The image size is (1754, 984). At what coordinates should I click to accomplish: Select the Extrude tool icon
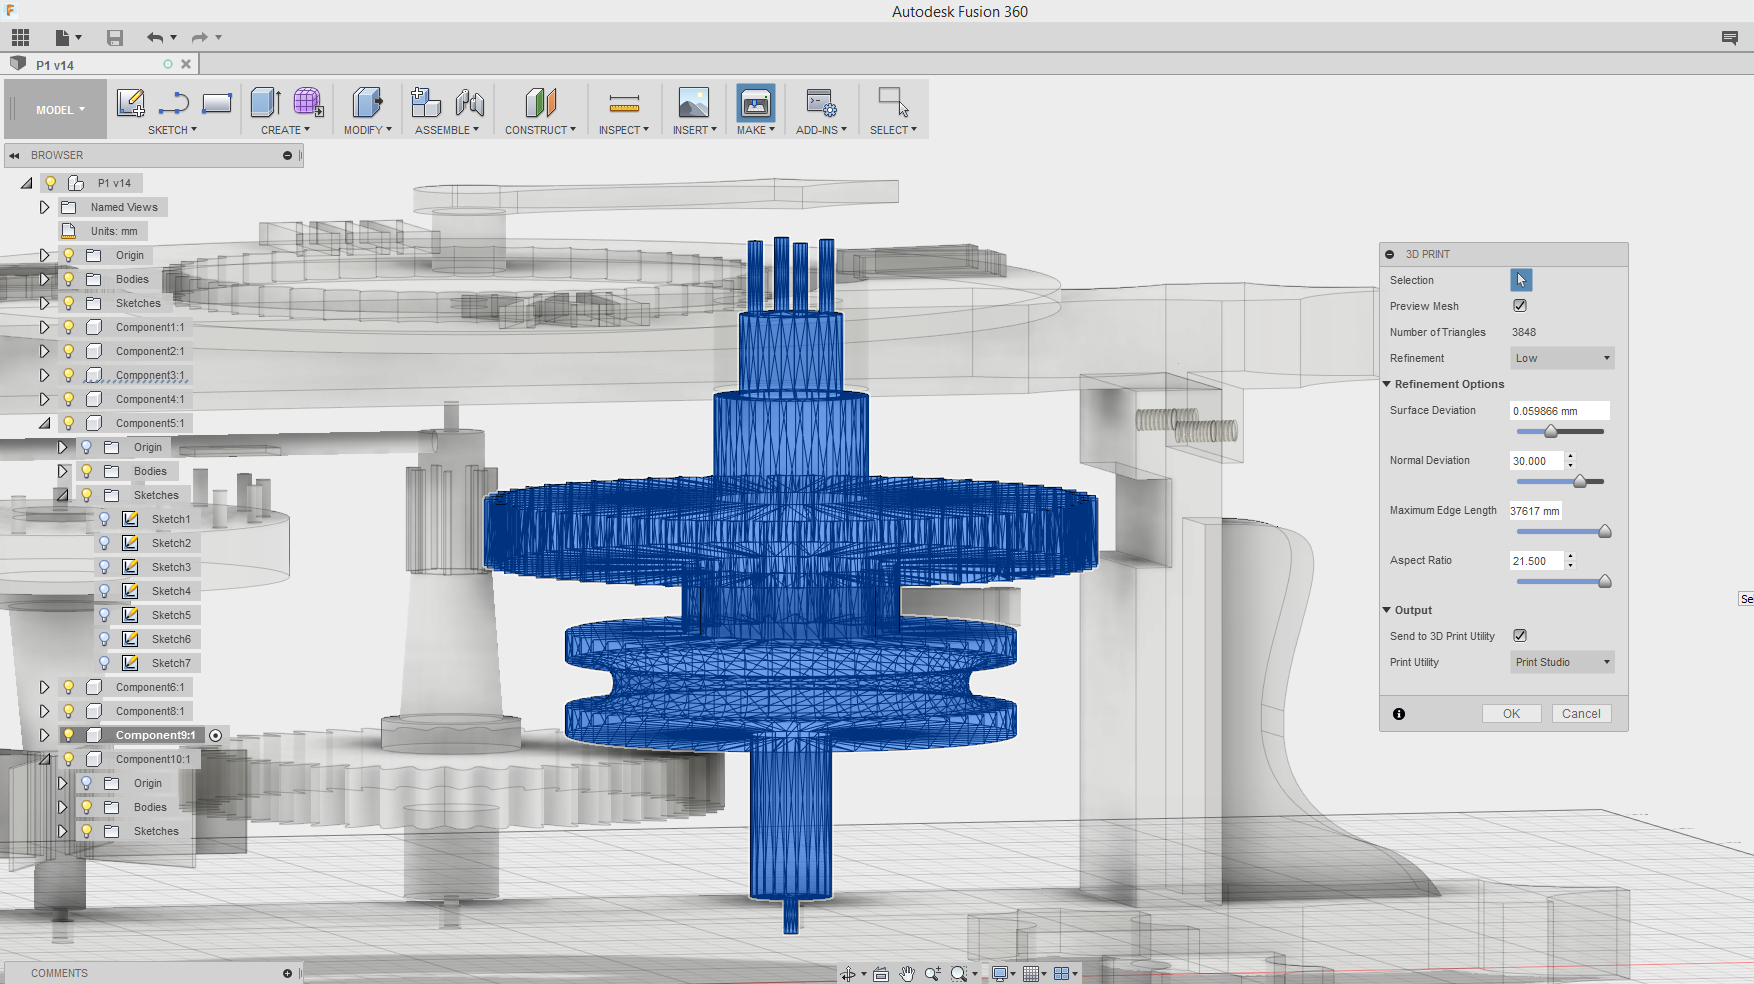[x=265, y=103]
